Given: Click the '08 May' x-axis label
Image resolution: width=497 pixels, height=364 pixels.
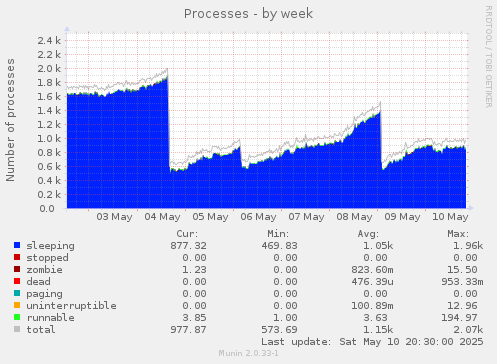Looking at the screenshot, I should [354, 217].
